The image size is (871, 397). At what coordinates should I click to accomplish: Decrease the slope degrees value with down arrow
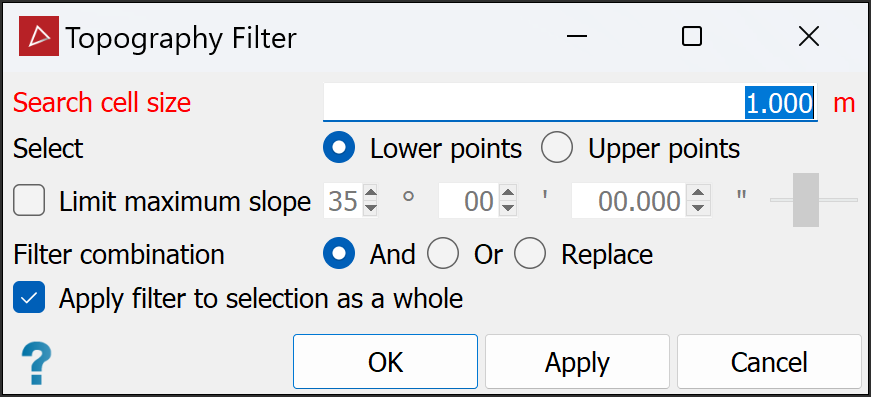coord(370,208)
